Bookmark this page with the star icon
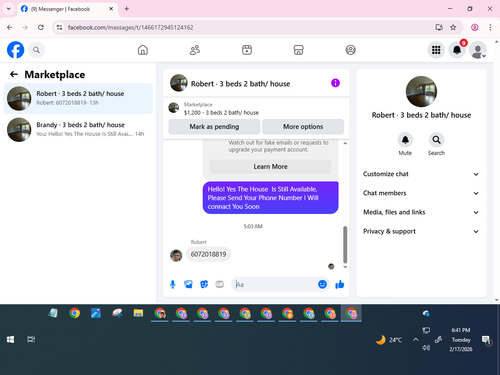Screen dimensions: 500x375 click(x=453, y=27)
